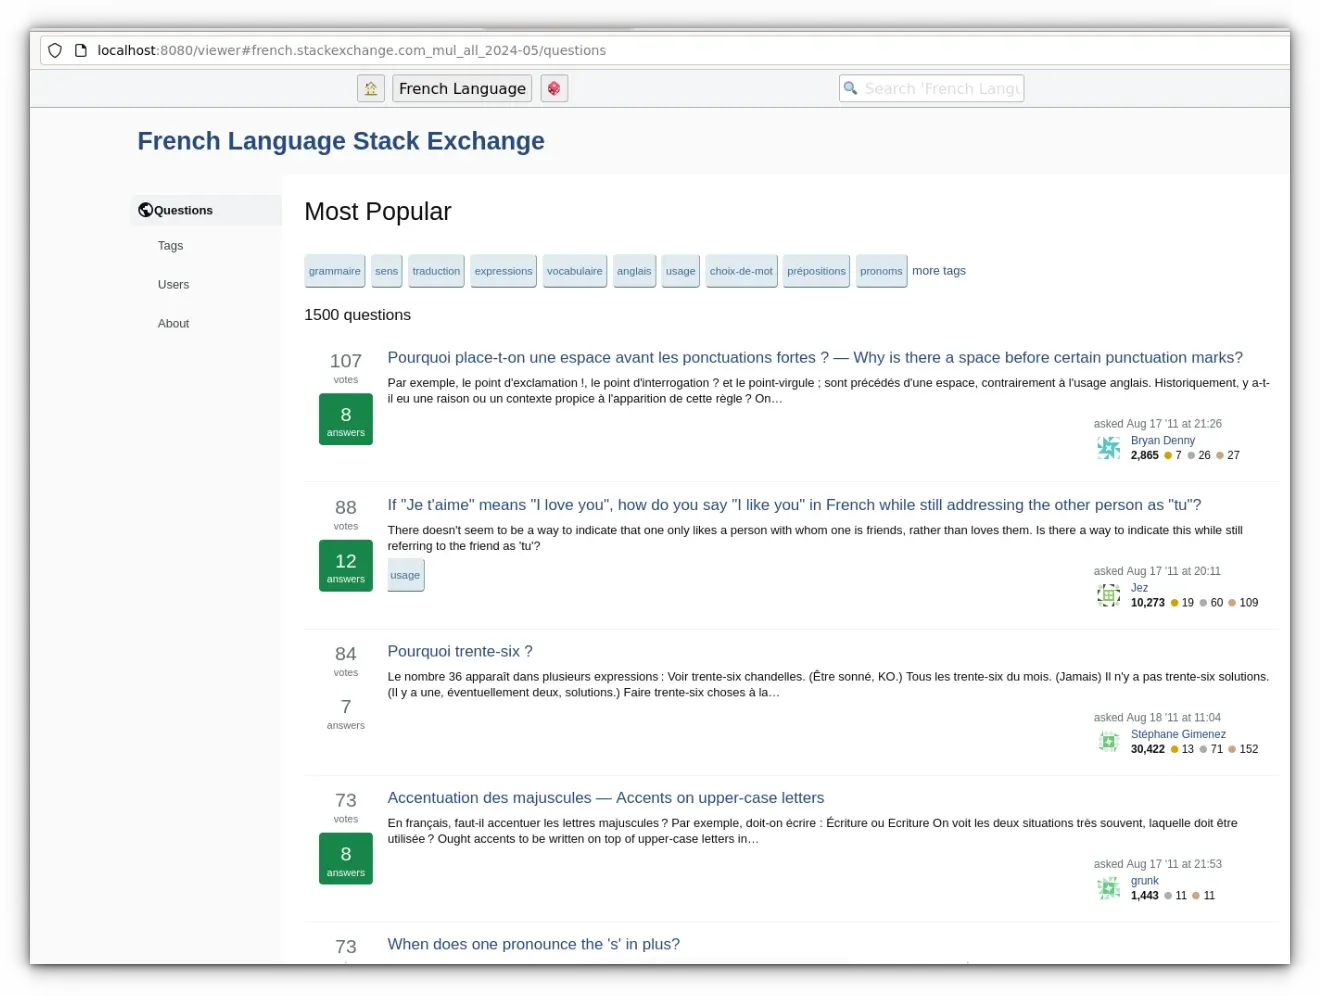The width and height of the screenshot is (1320, 996).
Task: Open French Language Stack Exchange heading link
Action: point(341,141)
